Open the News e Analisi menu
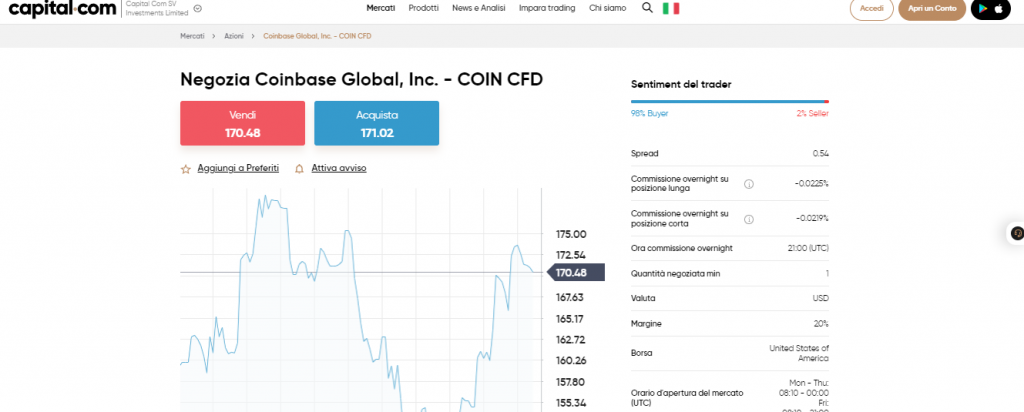The width and height of the screenshot is (1024, 412). (479, 8)
